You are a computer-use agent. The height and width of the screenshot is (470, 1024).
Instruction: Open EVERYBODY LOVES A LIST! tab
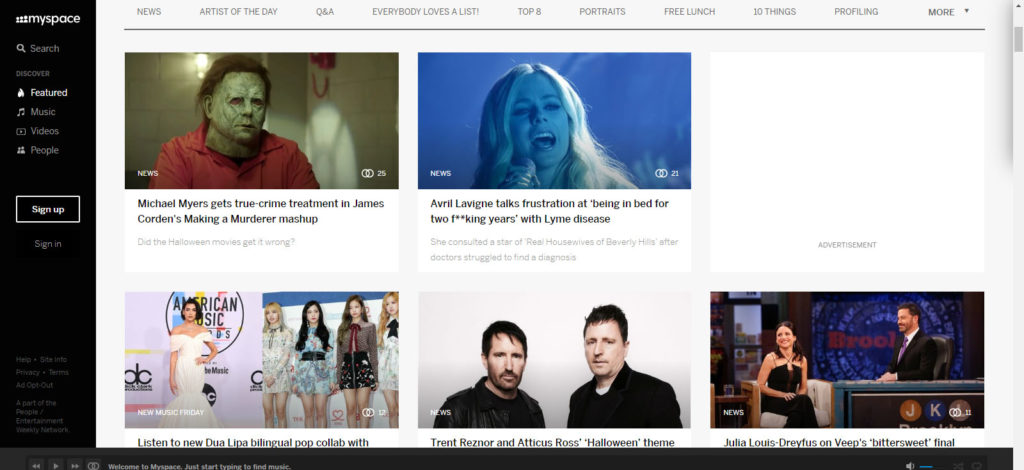point(425,12)
